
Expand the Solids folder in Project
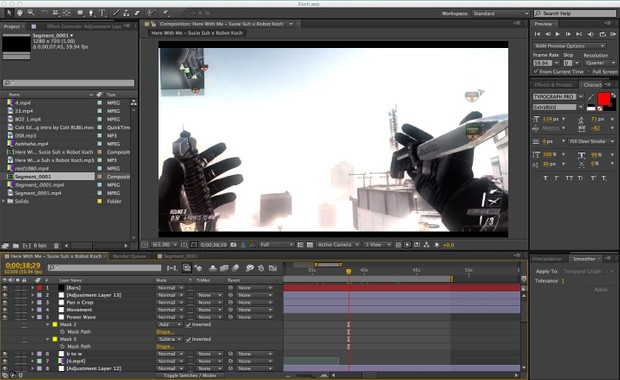[x=4, y=201]
